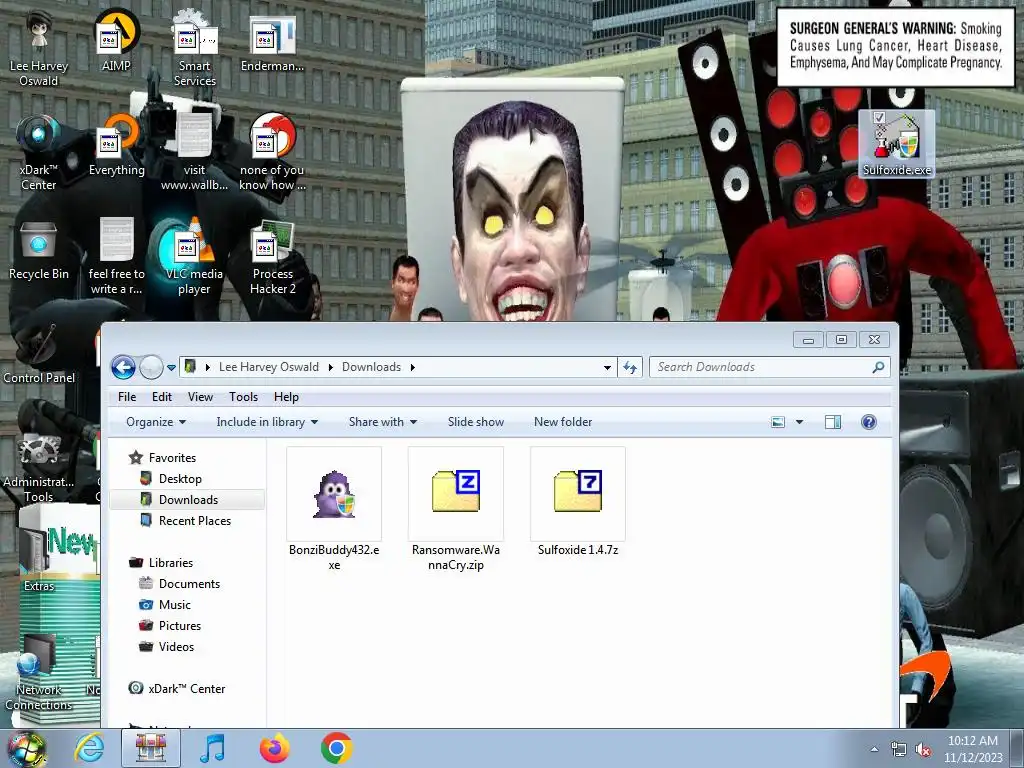Screen dimensions: 1024x768
Task: Launch Internet Explorer from taskbar
Action: click(89, 748)
